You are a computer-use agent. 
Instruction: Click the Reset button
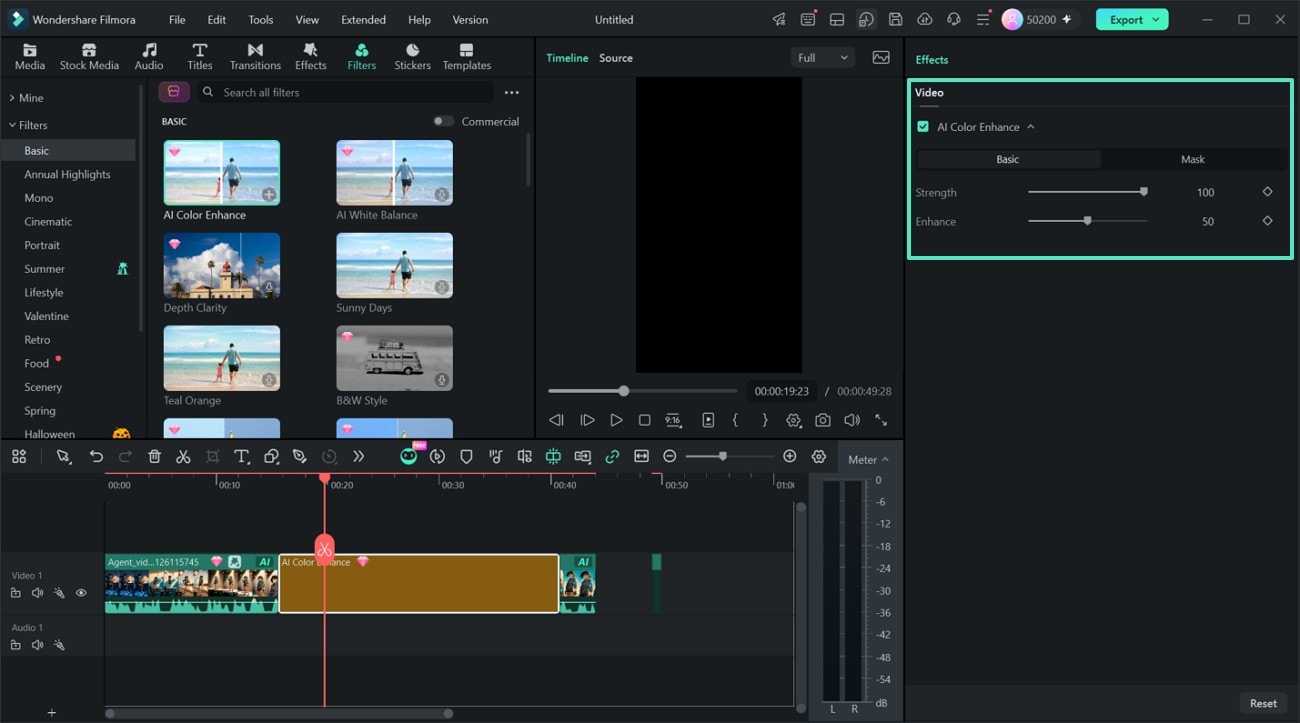(1263, 703)
